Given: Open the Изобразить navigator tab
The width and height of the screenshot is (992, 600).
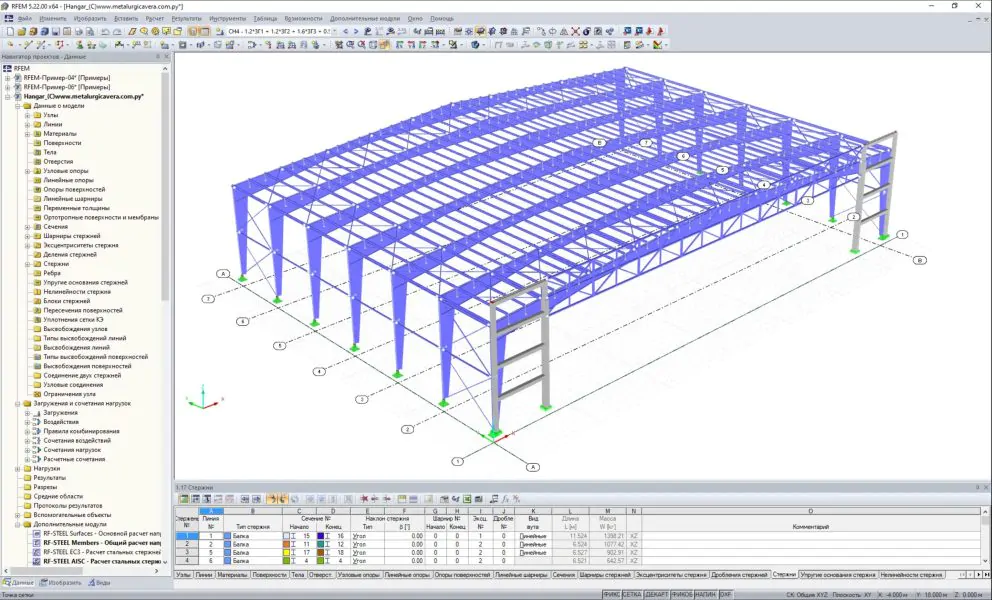Looking at the screenshot, I should tap(61, 582).
